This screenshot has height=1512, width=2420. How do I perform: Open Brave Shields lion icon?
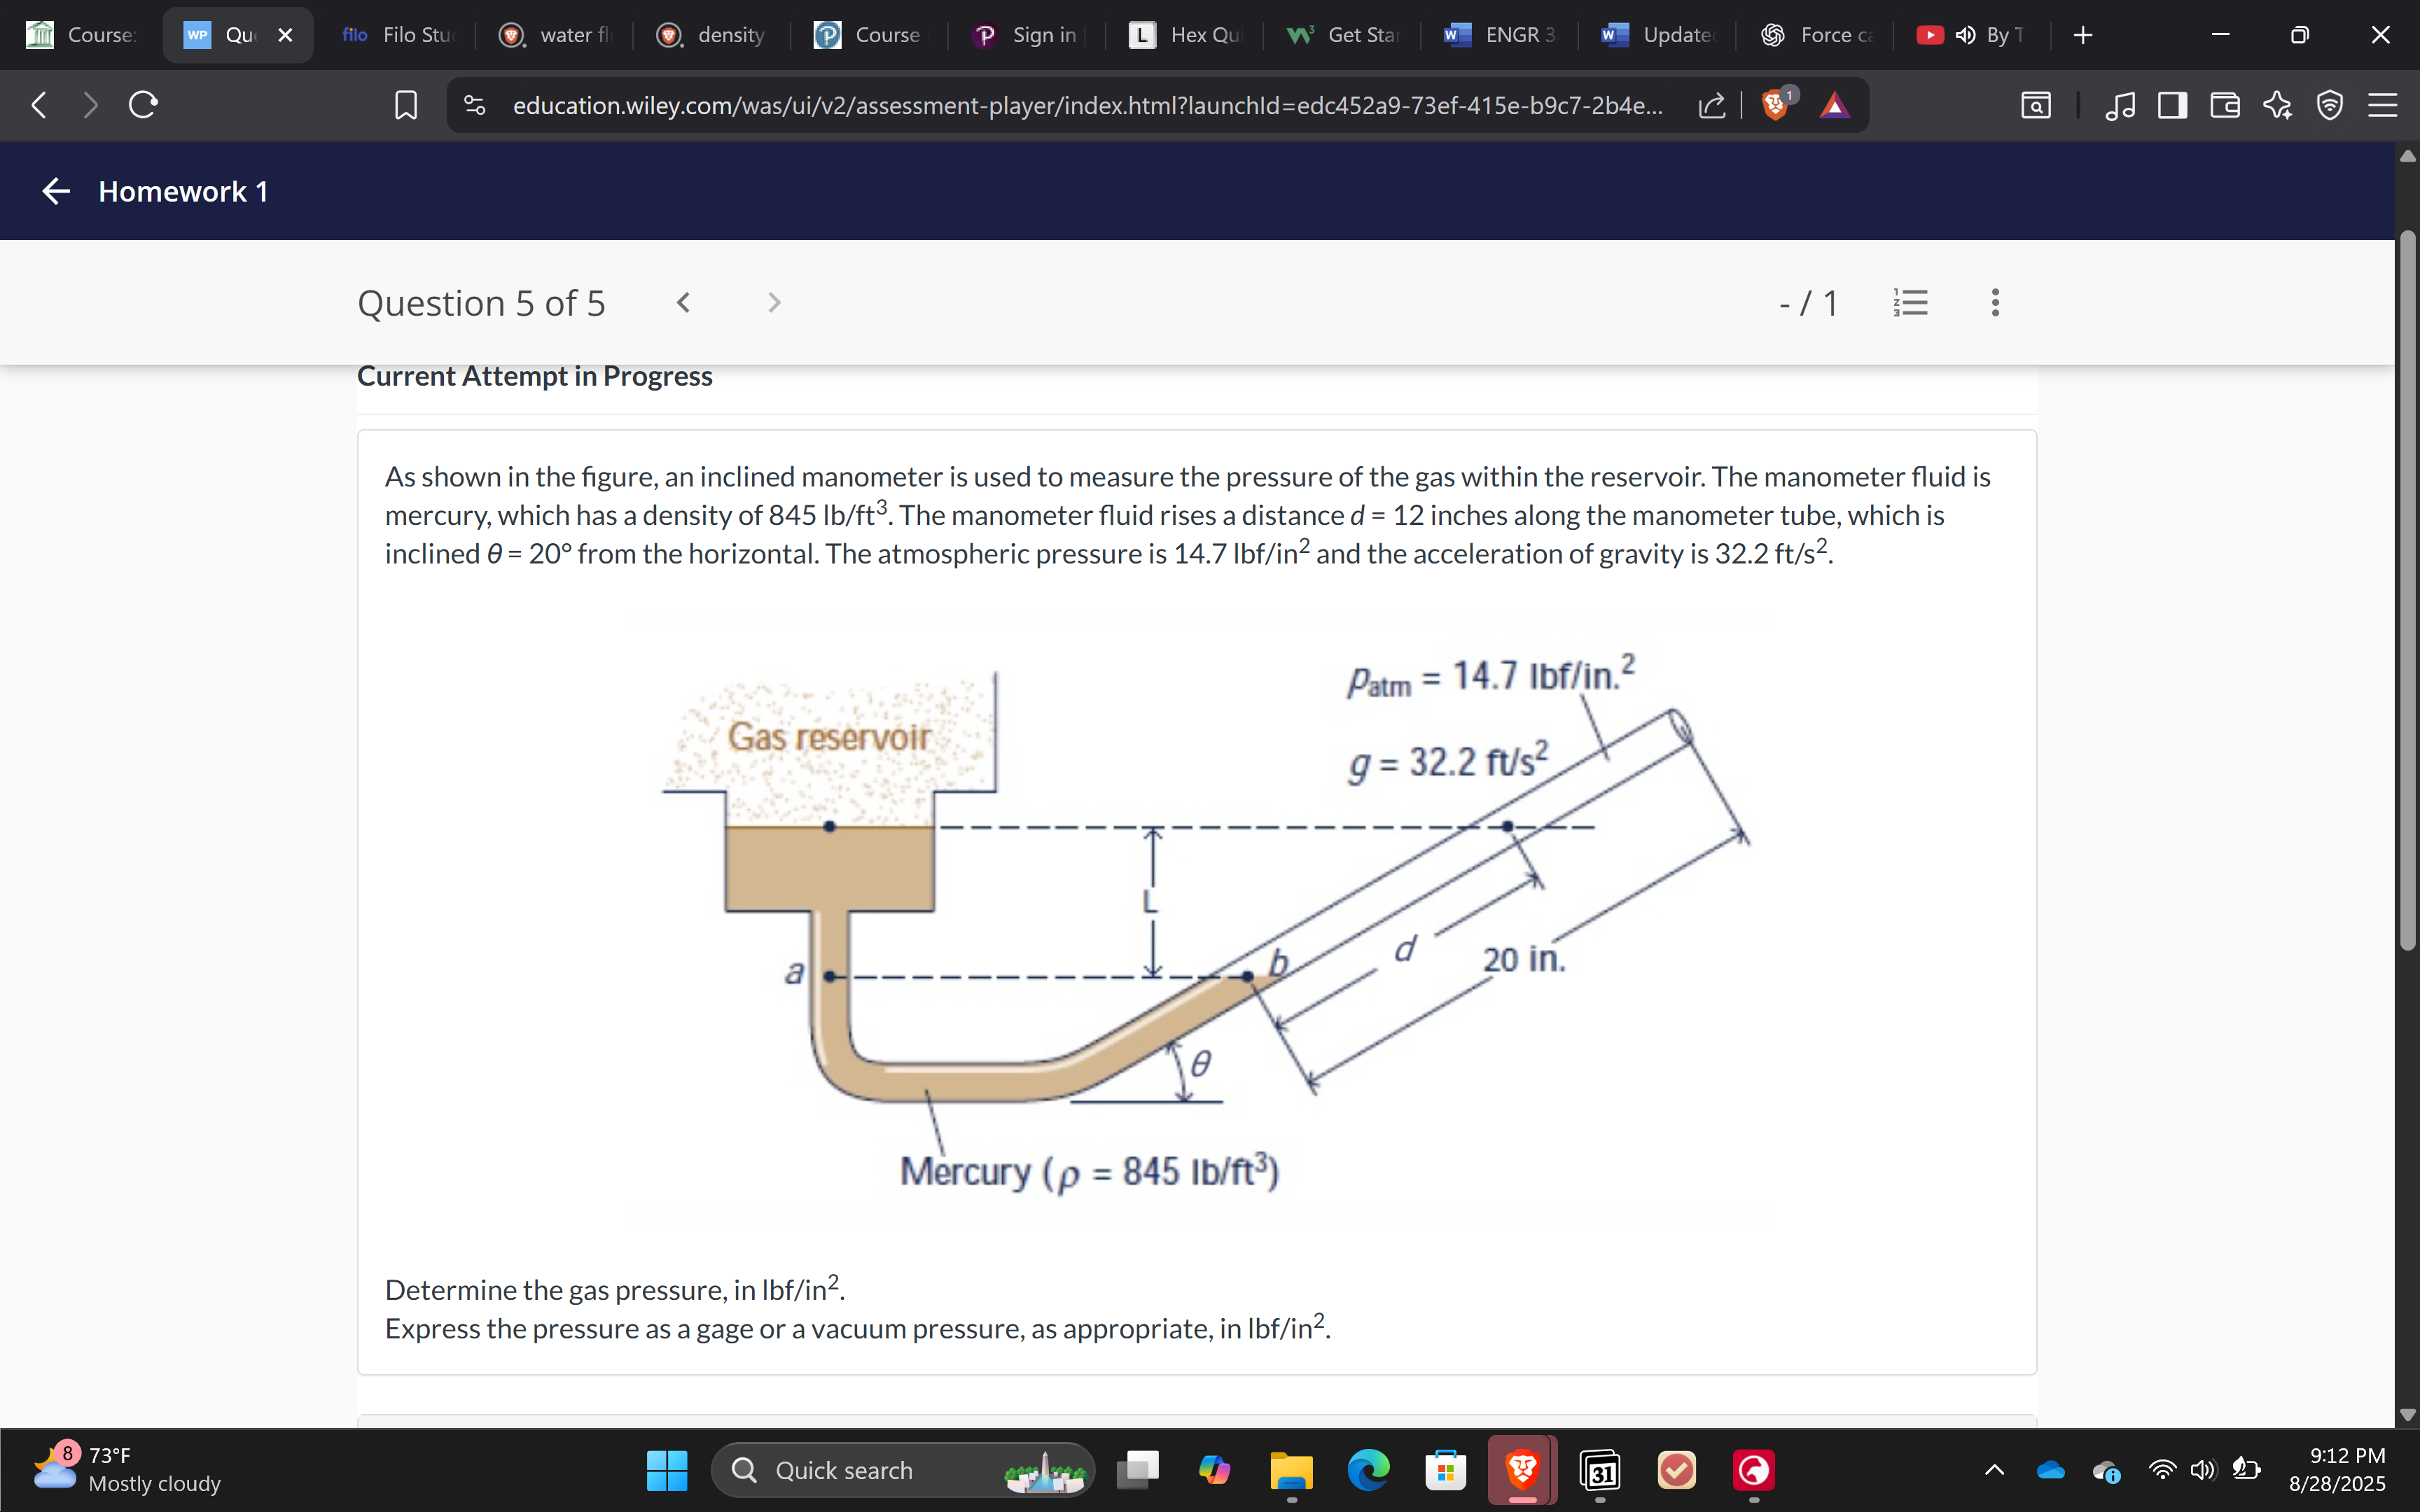tap(1775, 105)
